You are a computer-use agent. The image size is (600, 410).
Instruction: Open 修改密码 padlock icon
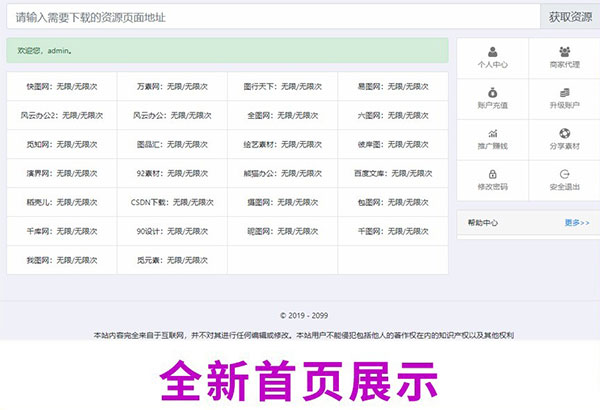492,174
